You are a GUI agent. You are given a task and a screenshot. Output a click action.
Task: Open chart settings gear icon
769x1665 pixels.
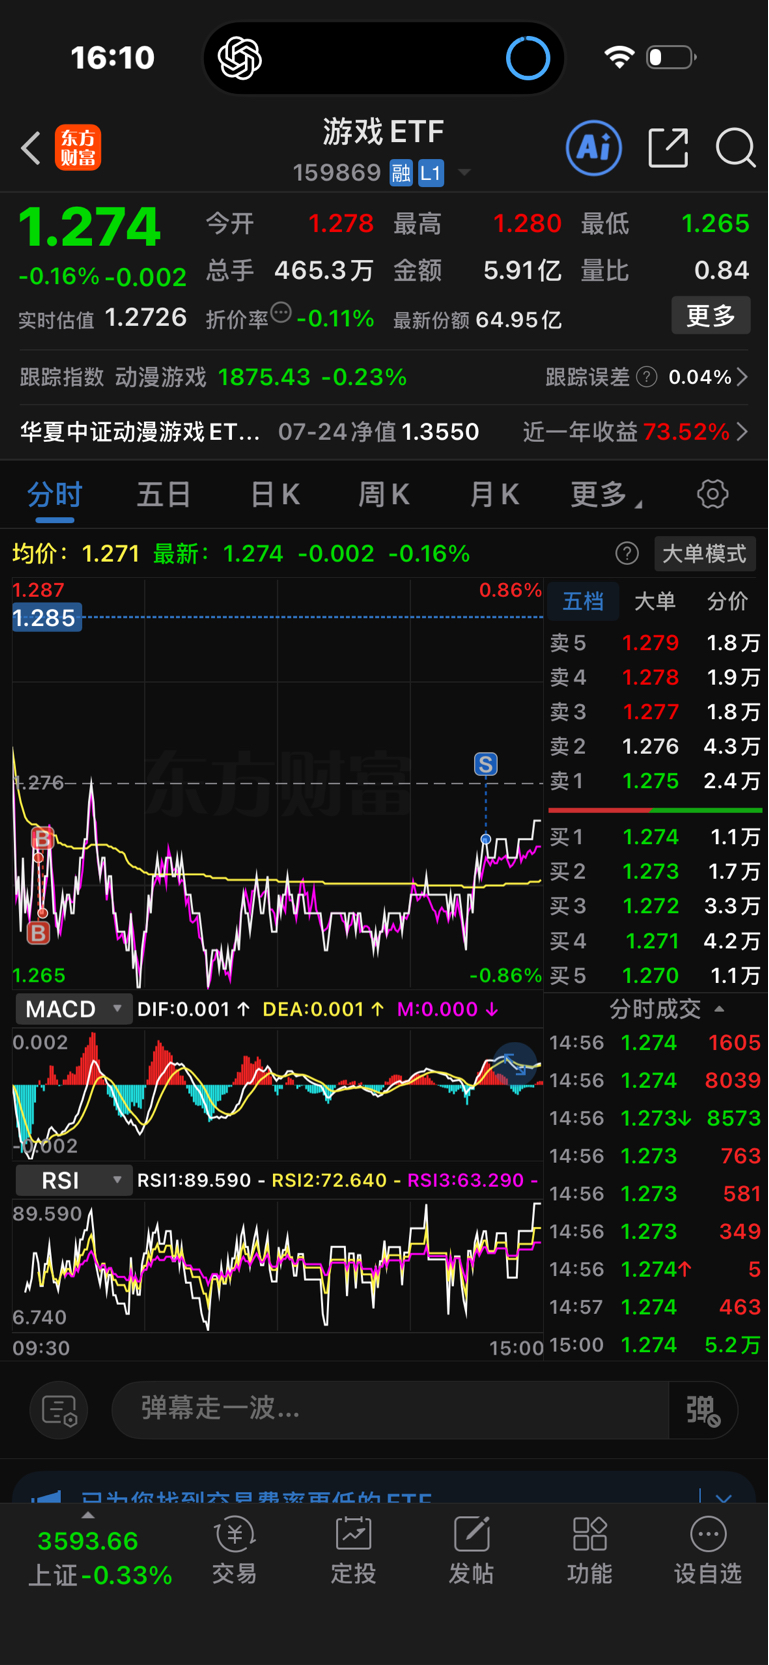pos(712,494)
